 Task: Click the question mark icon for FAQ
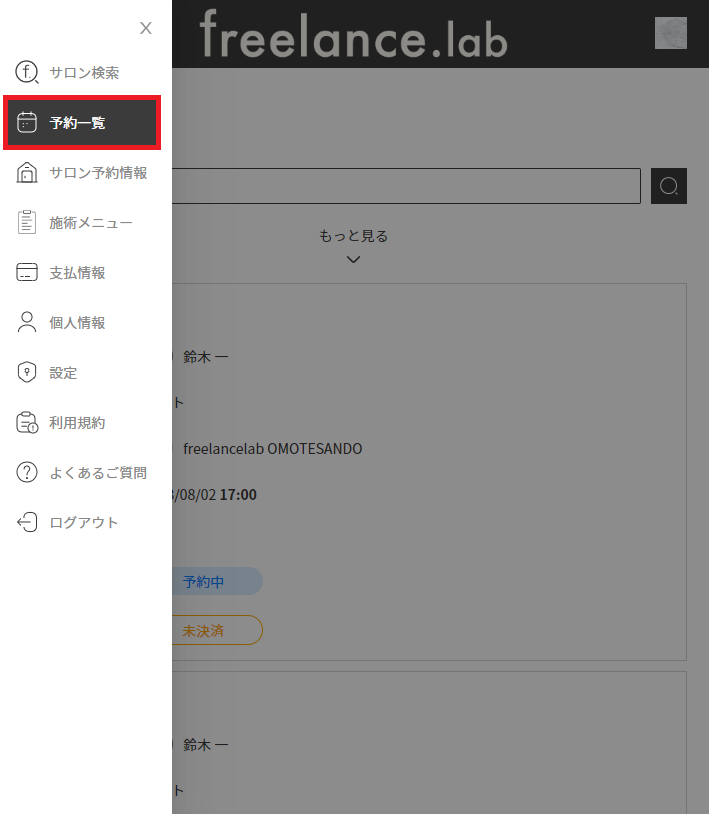[x=27, y=473]
